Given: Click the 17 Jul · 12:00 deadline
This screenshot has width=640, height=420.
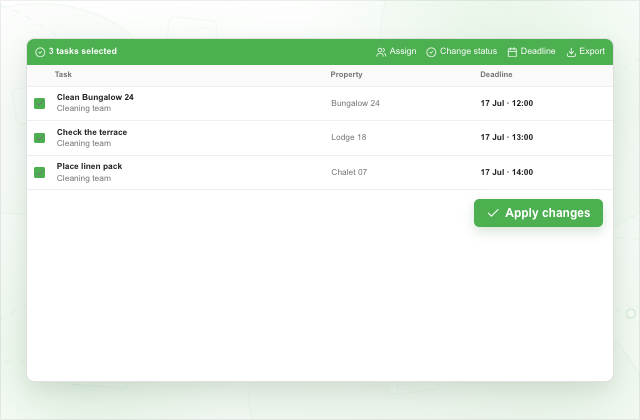Looking at the screenshot, I should [507, 103].
